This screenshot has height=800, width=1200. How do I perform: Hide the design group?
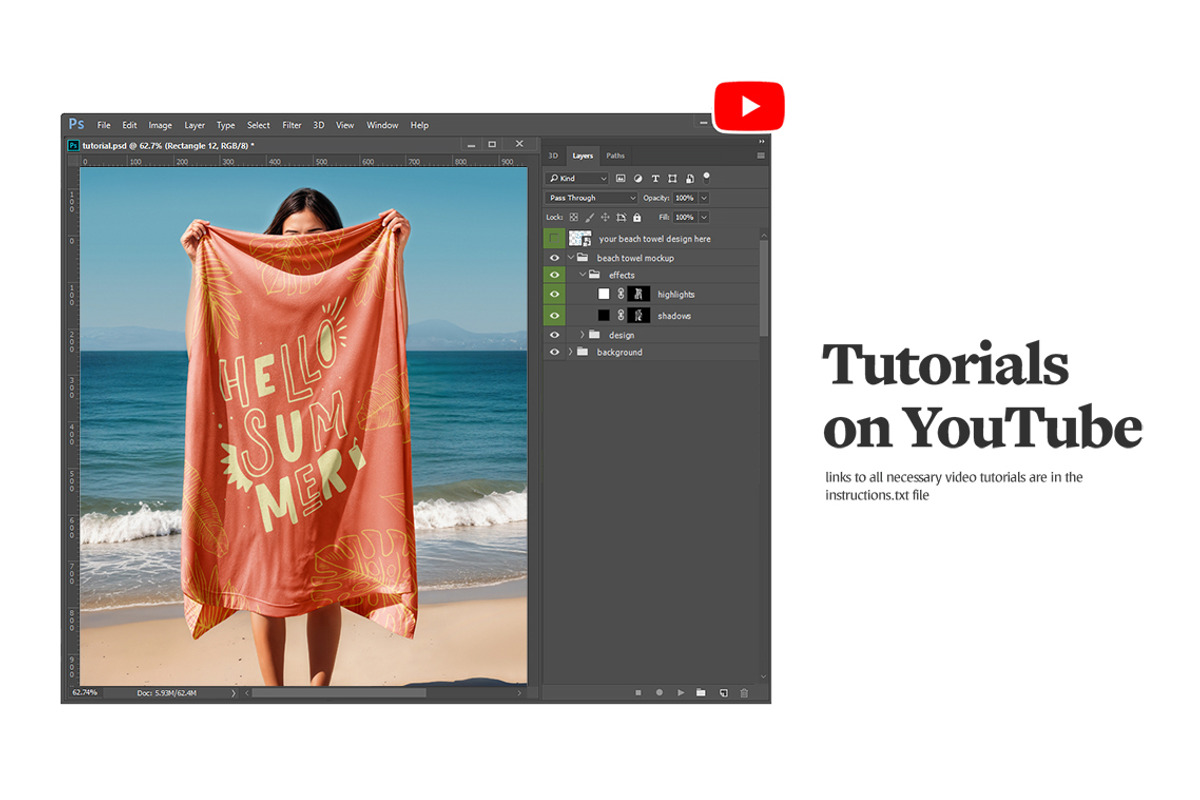coord(554,334)
